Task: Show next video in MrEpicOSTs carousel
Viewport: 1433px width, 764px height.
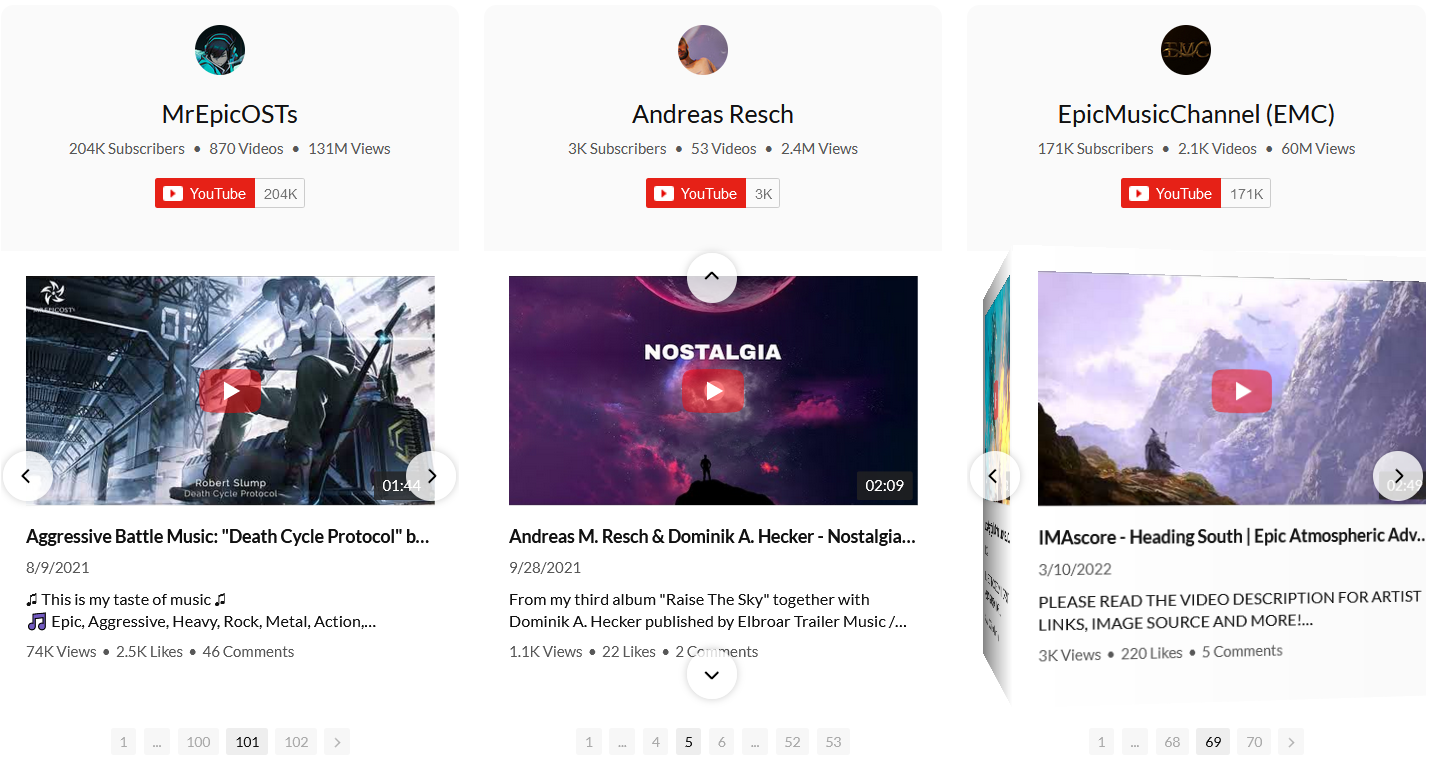Action: point(431,476)
